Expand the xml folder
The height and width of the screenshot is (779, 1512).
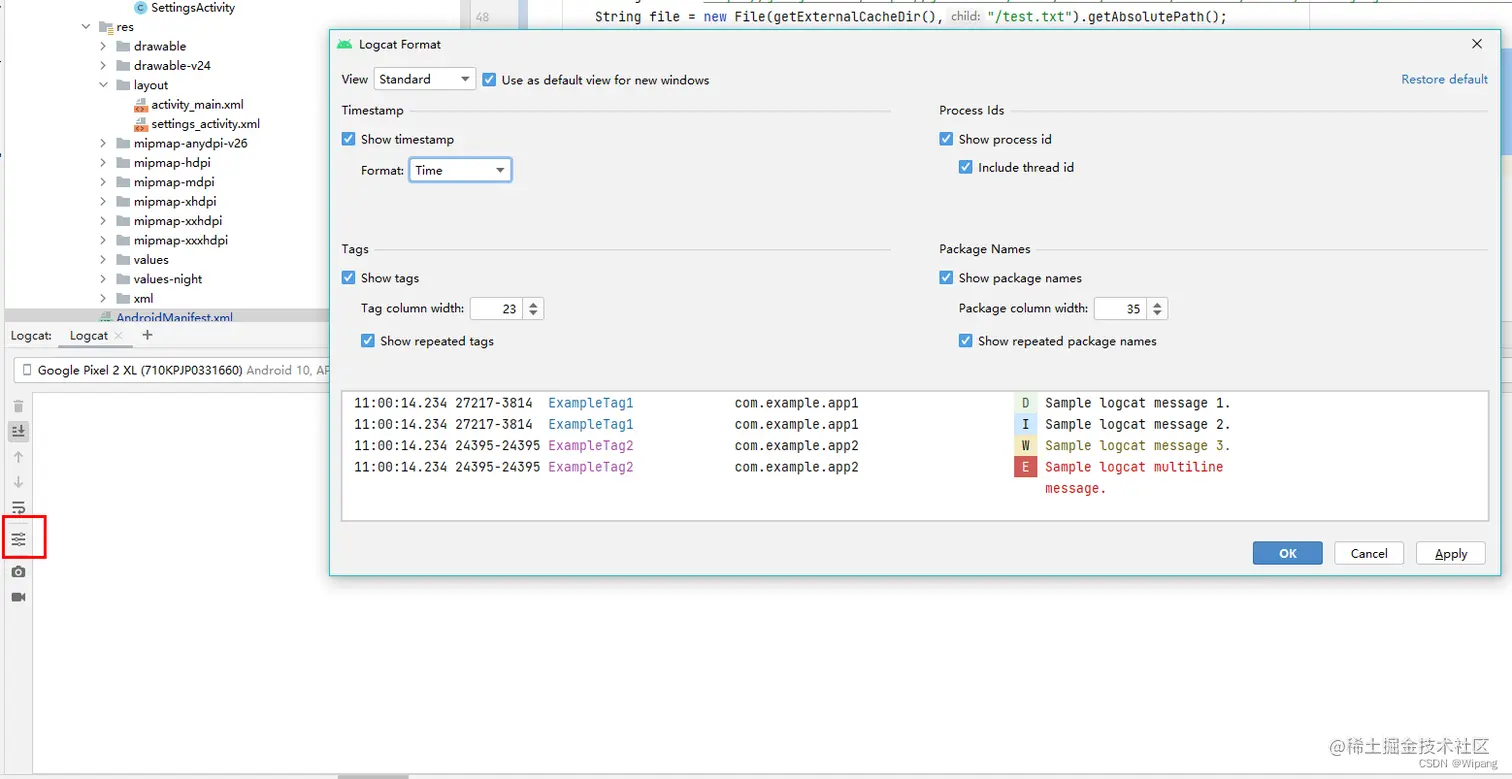click(103, 298)
